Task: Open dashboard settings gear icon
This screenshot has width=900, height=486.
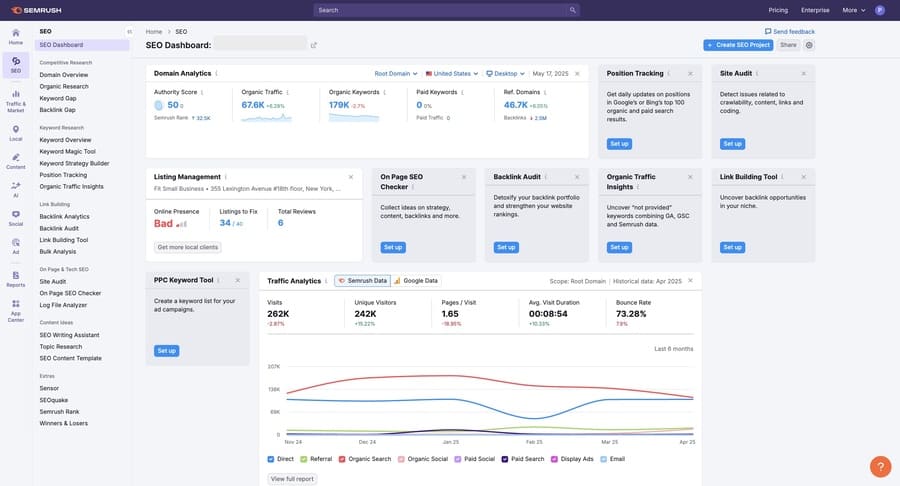Action: click(x=809, y=45)
